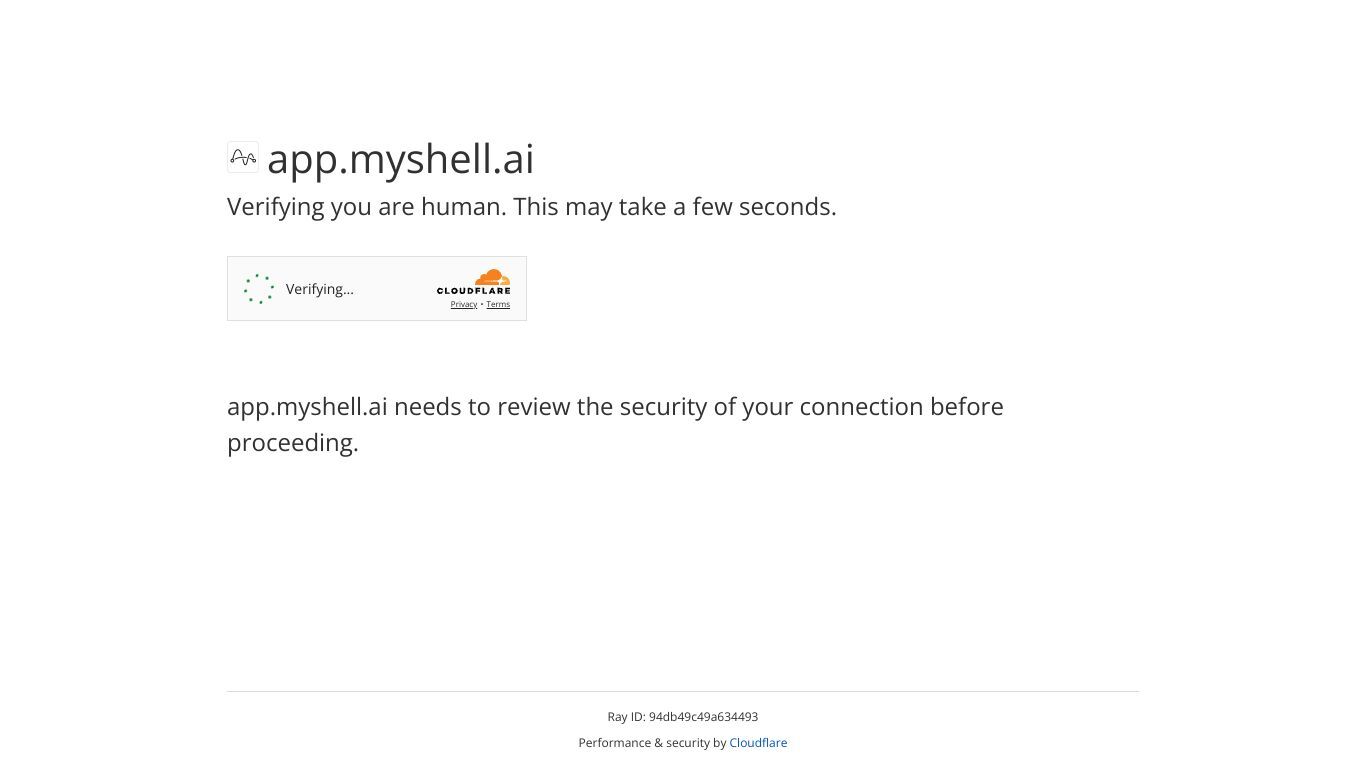Click the app.myshell.ai page heading
This screenshot has height=768, width=1366.
point(401,158)
